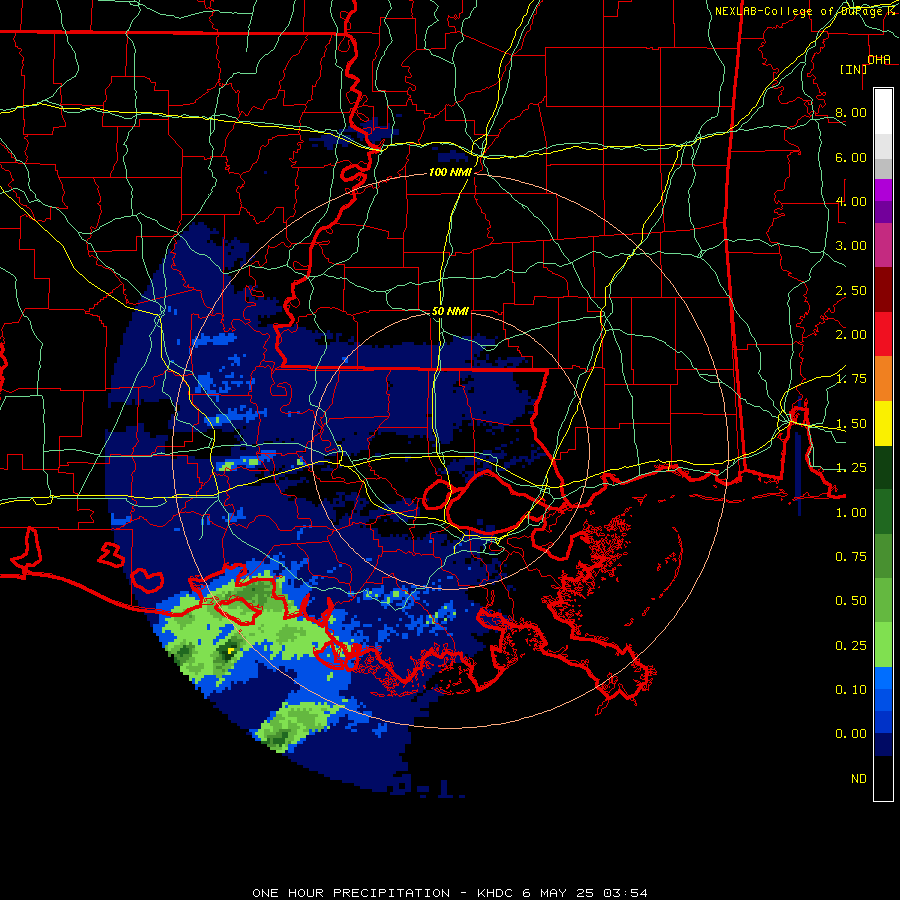Click the 1.00 legend value
The image size is (900, 900).
pyautogui.click(x=851, y=513)
